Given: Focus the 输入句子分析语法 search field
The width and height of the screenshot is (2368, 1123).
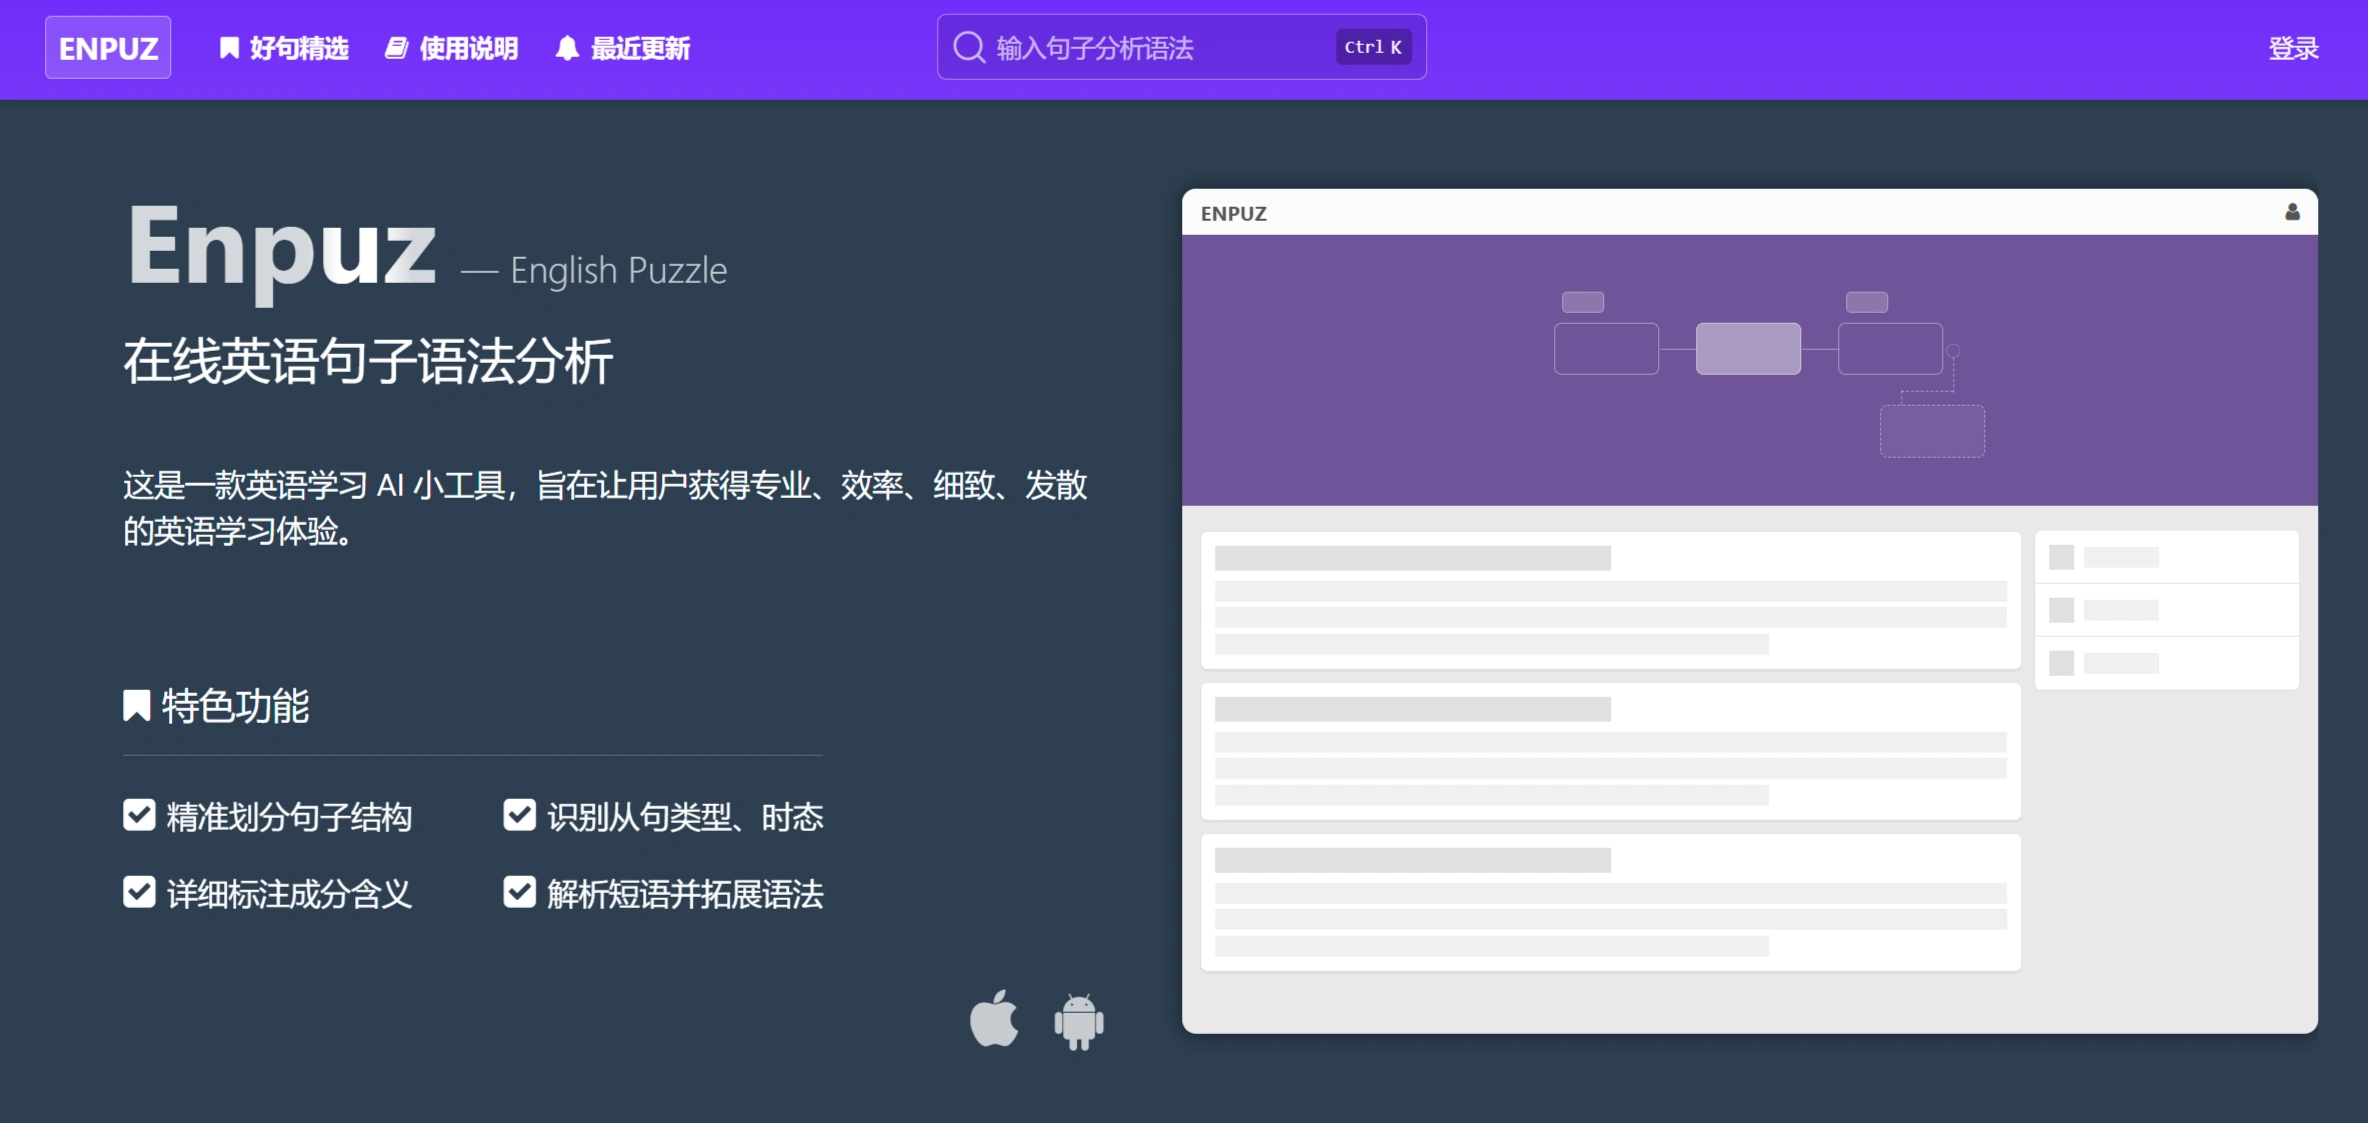Looking at the screenshot, I should [x=1181, y=47].
